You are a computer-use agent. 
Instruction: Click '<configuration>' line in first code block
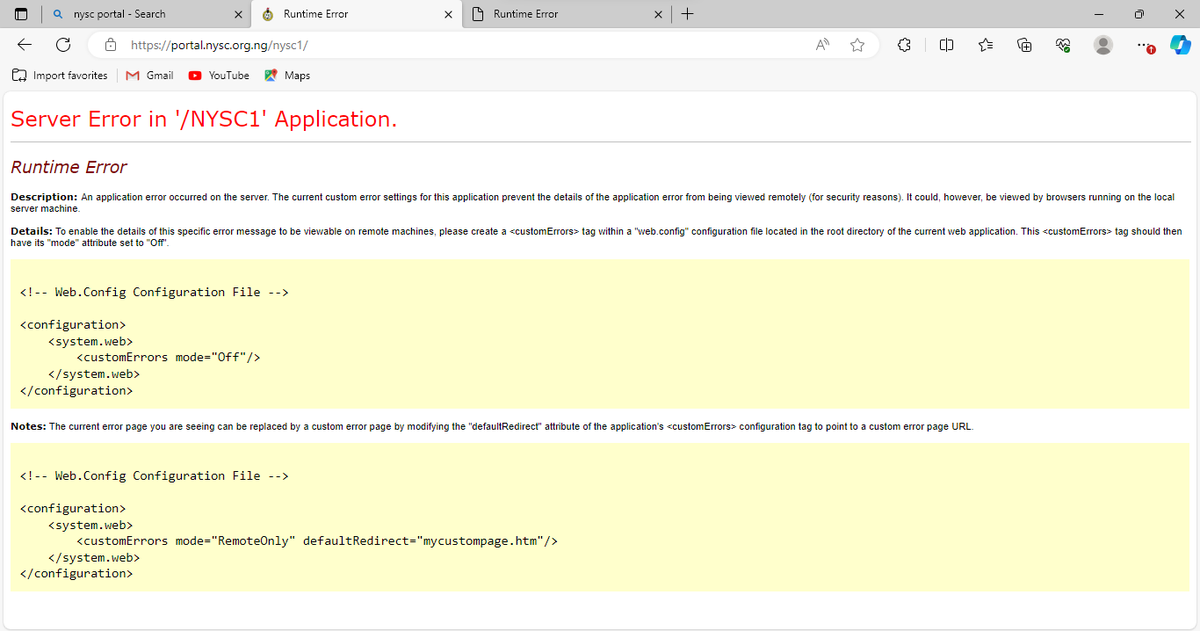[x=73, y=325]
